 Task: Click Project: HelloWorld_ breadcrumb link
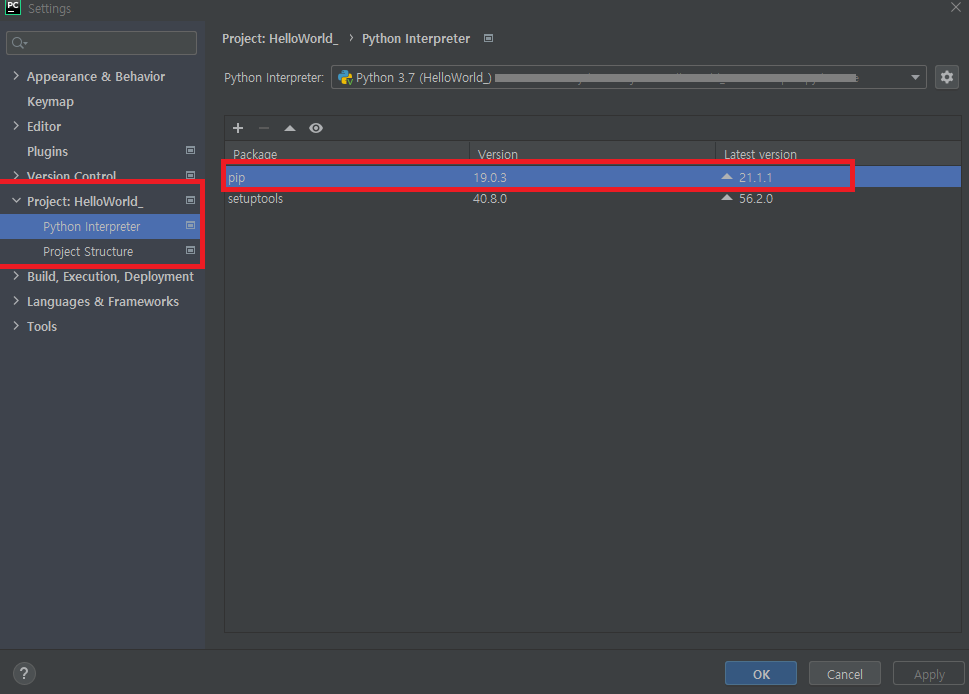[x=280, y=38]
